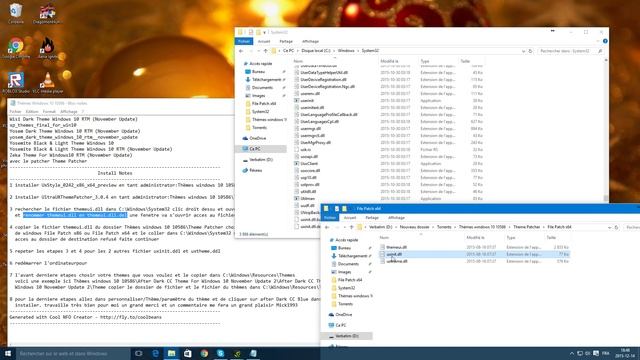Open VLC media player desktop shortcut
Screen dimensions: 640x360
click(48, 83)
